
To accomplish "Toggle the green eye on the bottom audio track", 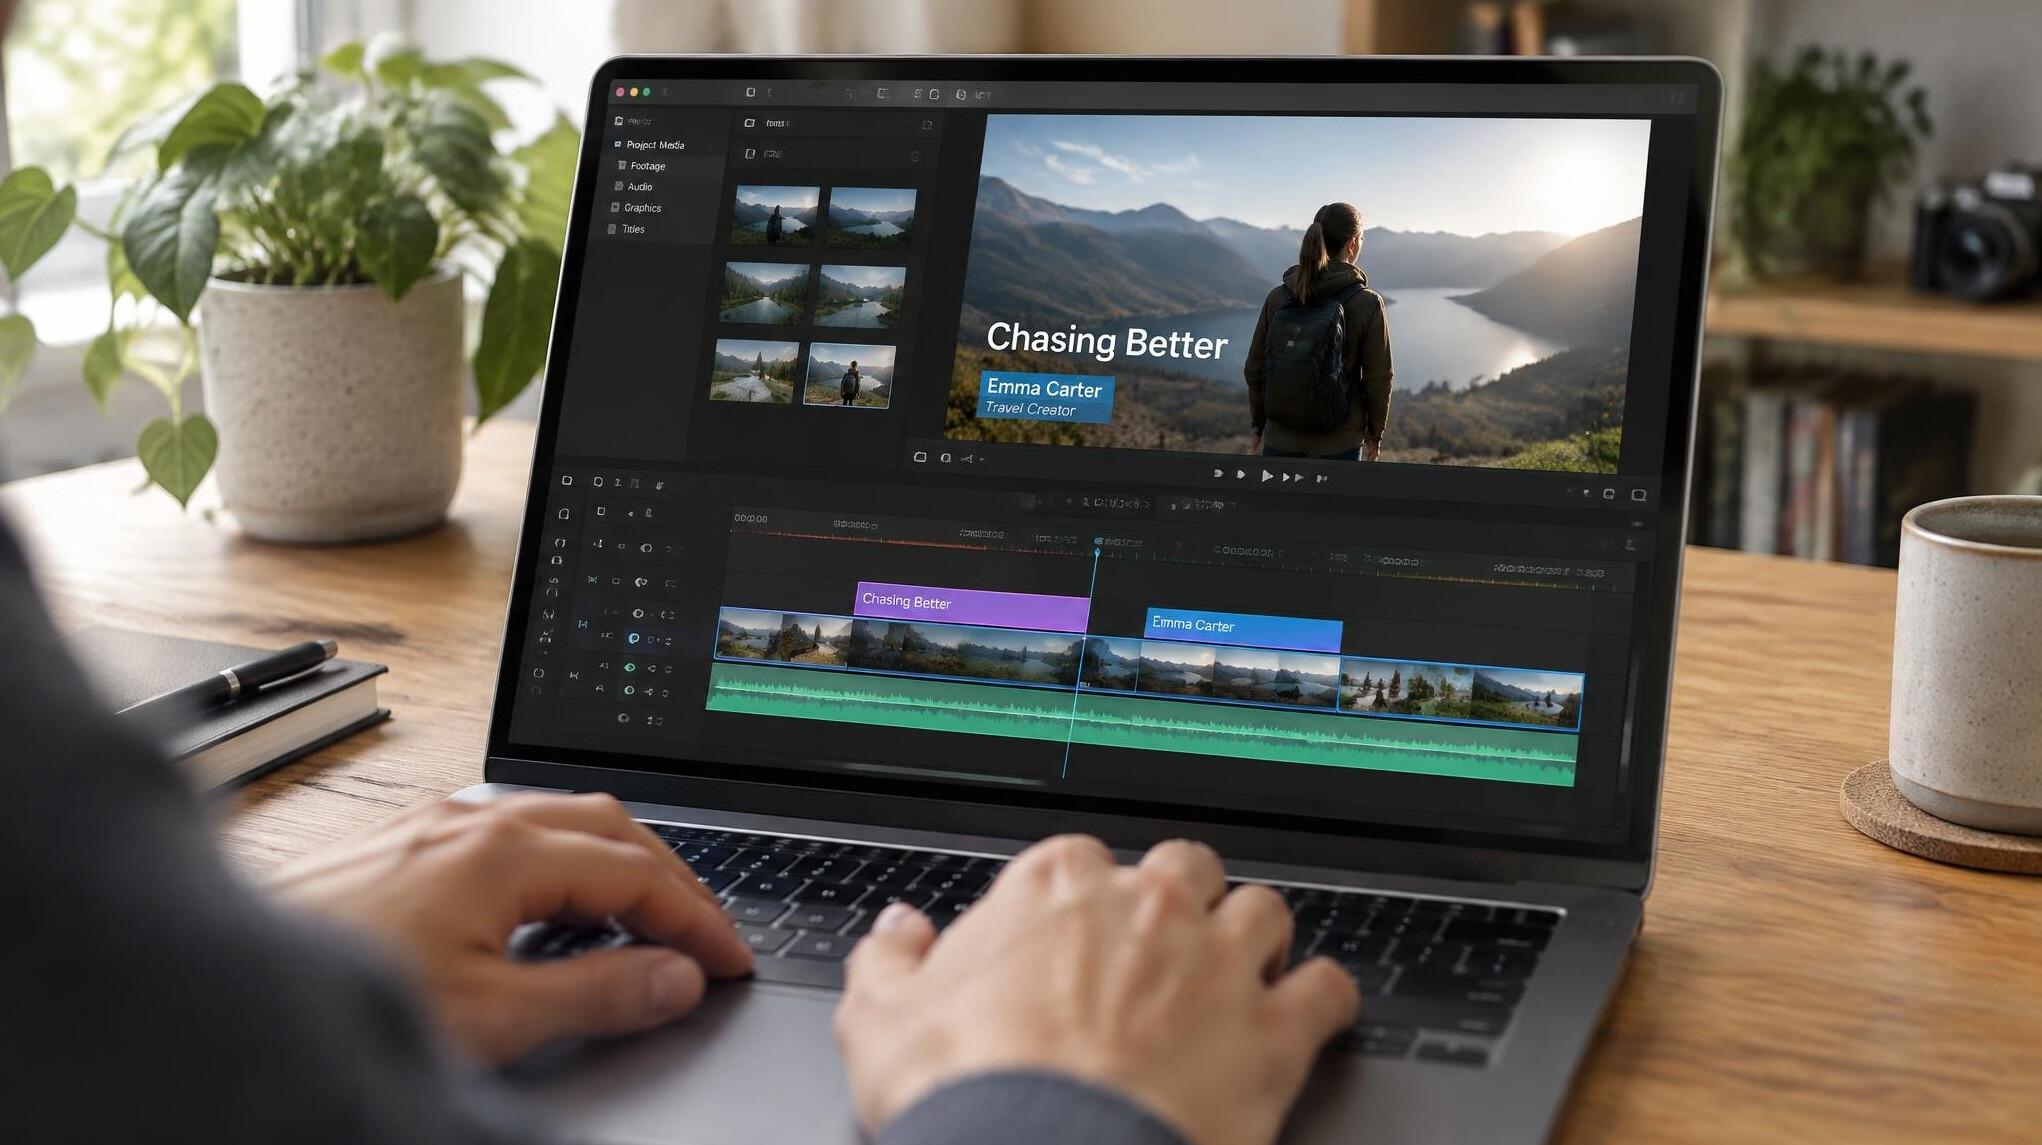I will (628, 690).
